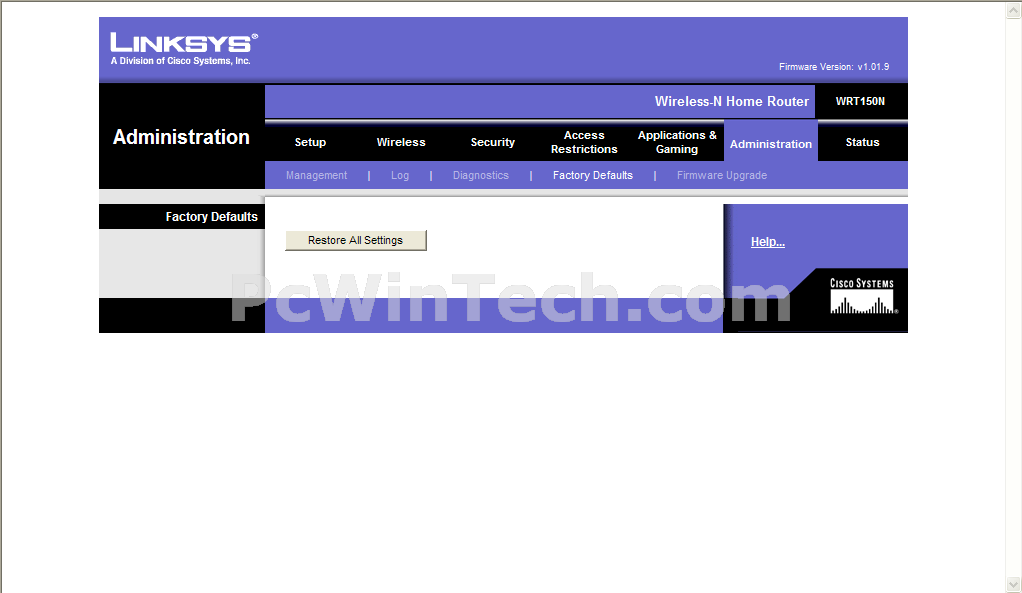The width and height of the screenshot is (1022, 593).
Task: Open the Setup tab
Action: click(x=310, y=142)
